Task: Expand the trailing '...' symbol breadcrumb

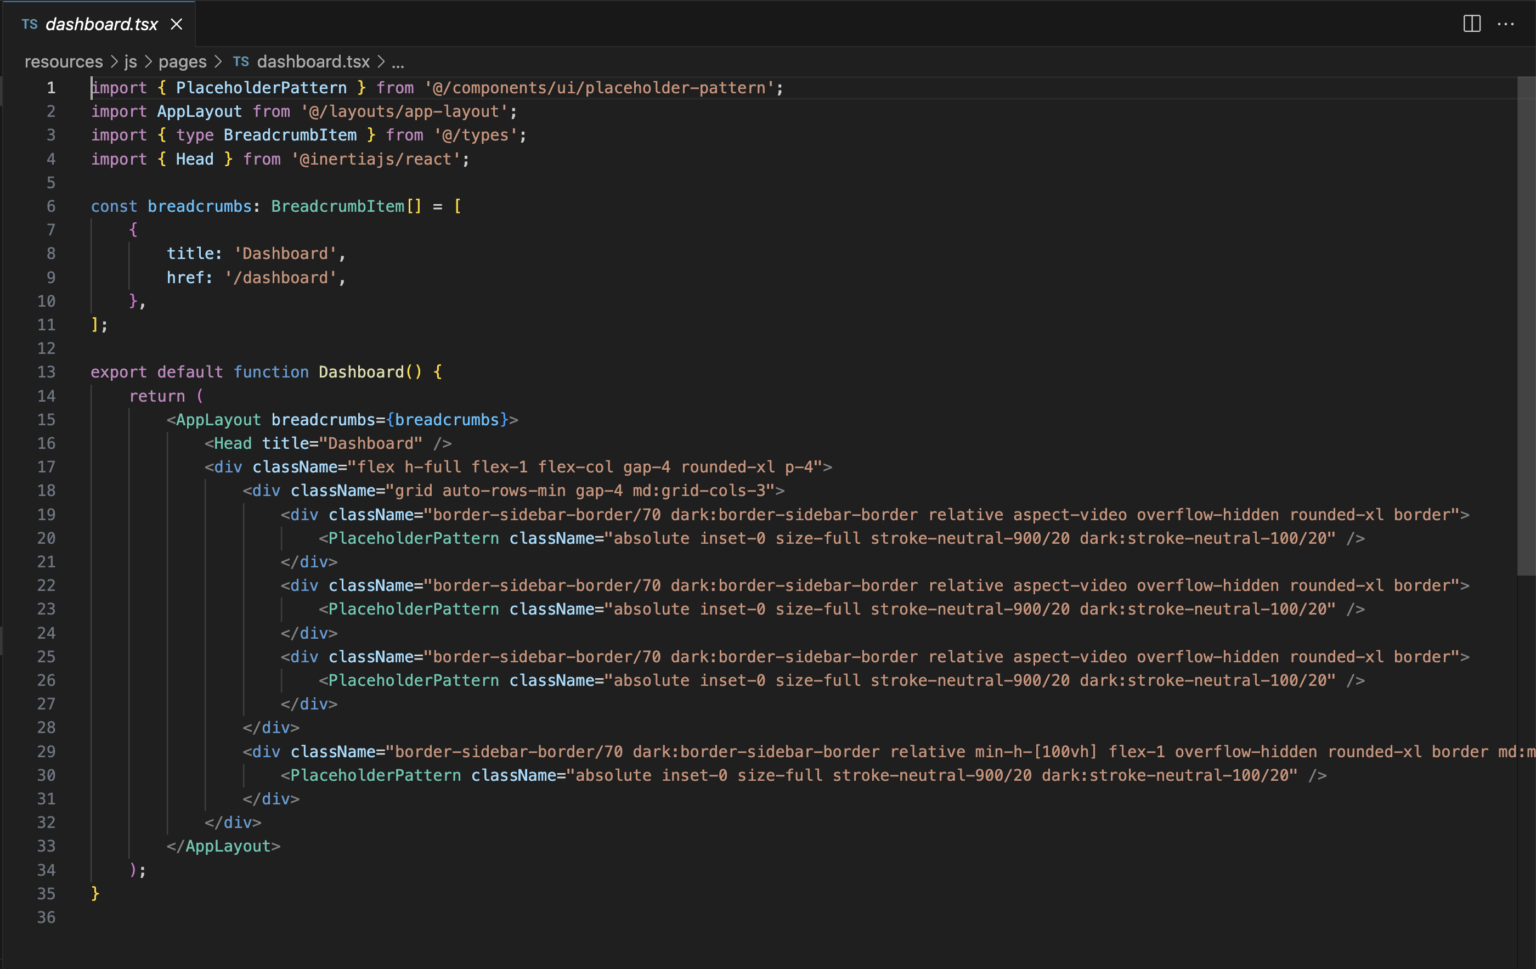Action: [397, 61]
